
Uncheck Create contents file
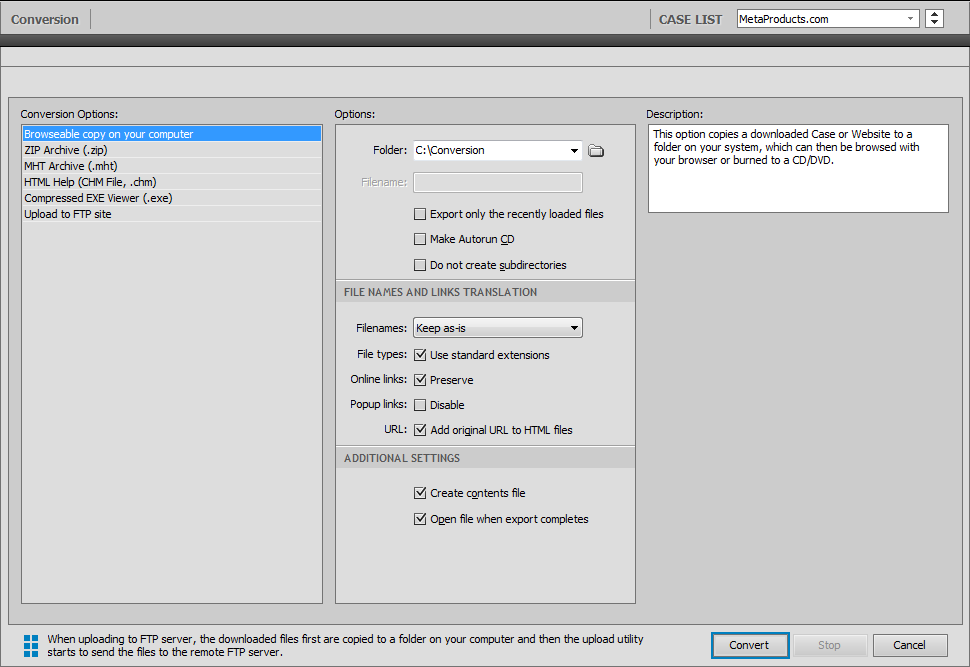click(x=420, y=493)
